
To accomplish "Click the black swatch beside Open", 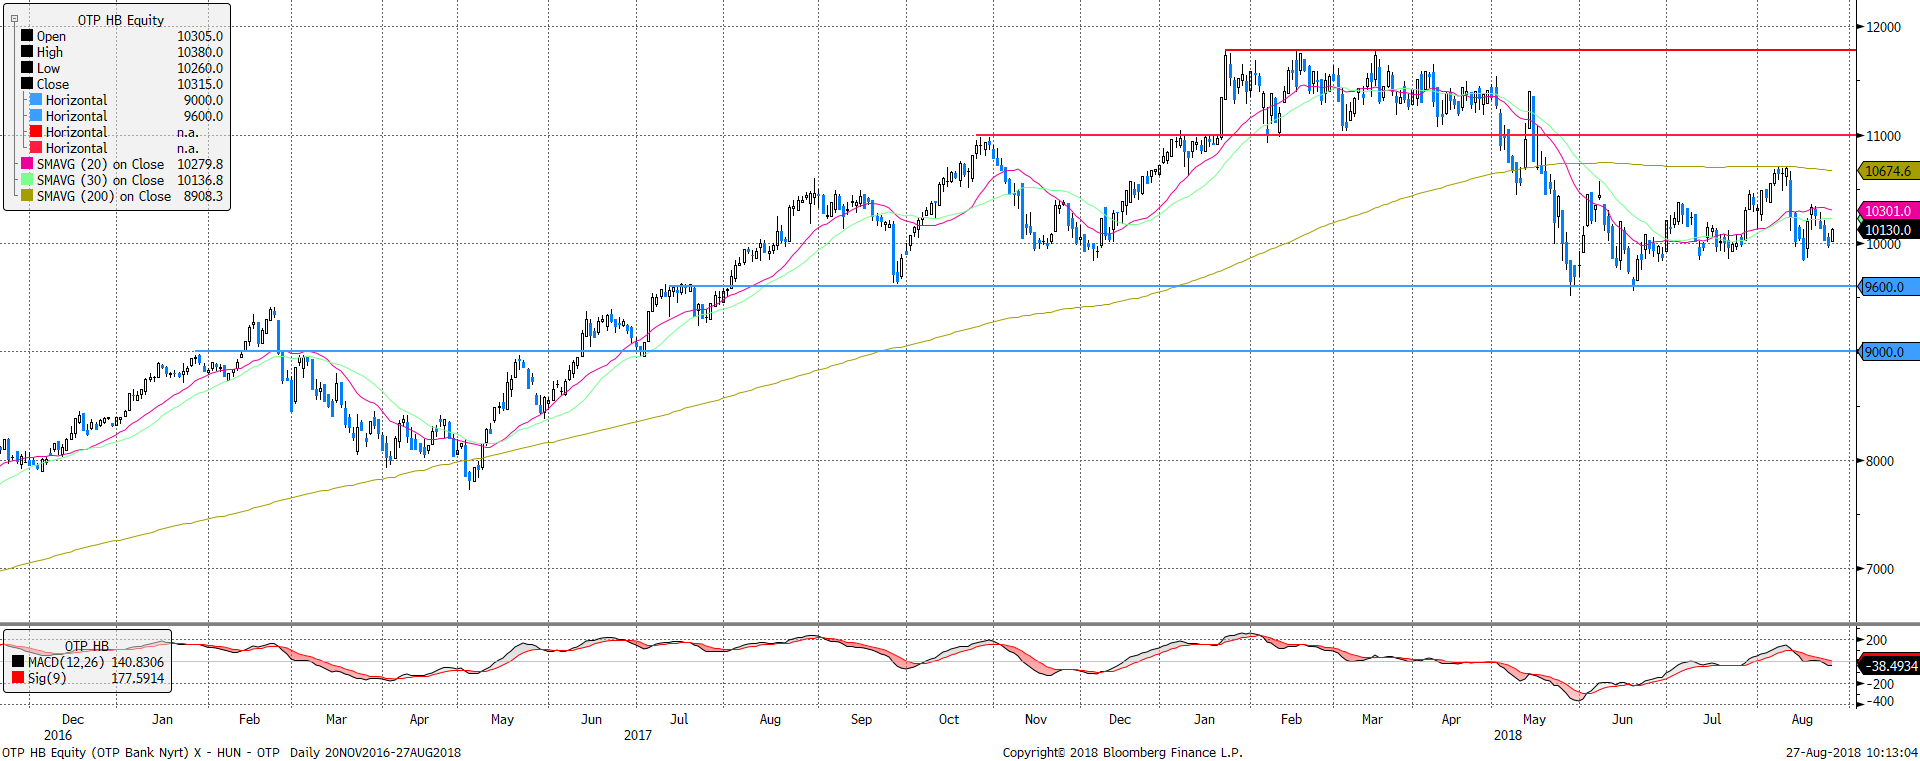I will click(x=27, y=35).
